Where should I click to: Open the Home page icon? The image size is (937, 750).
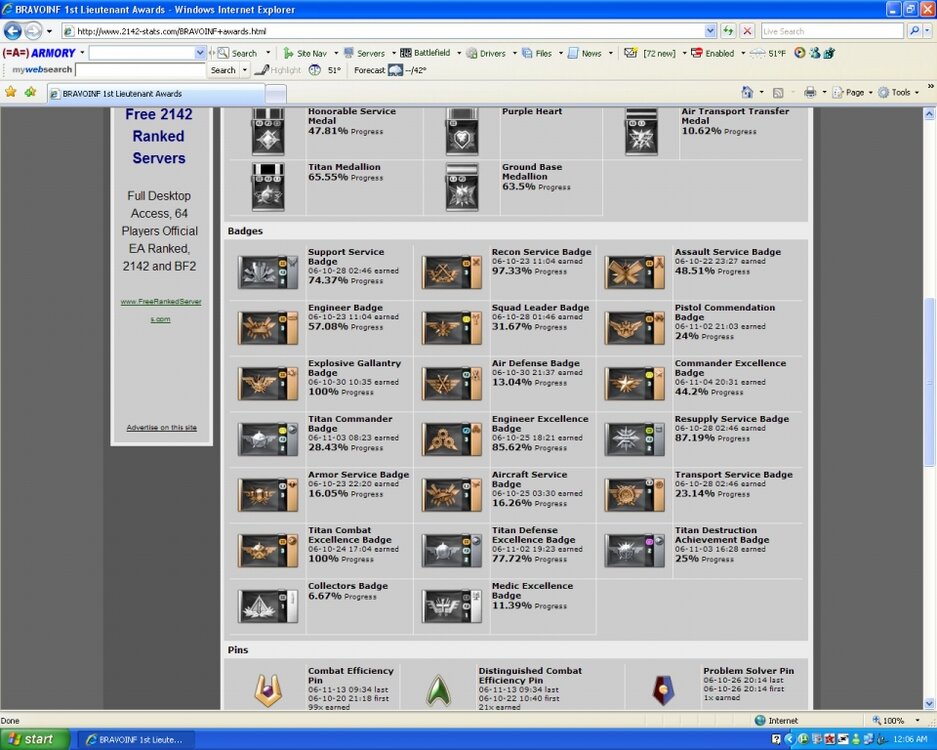(747, 92)
